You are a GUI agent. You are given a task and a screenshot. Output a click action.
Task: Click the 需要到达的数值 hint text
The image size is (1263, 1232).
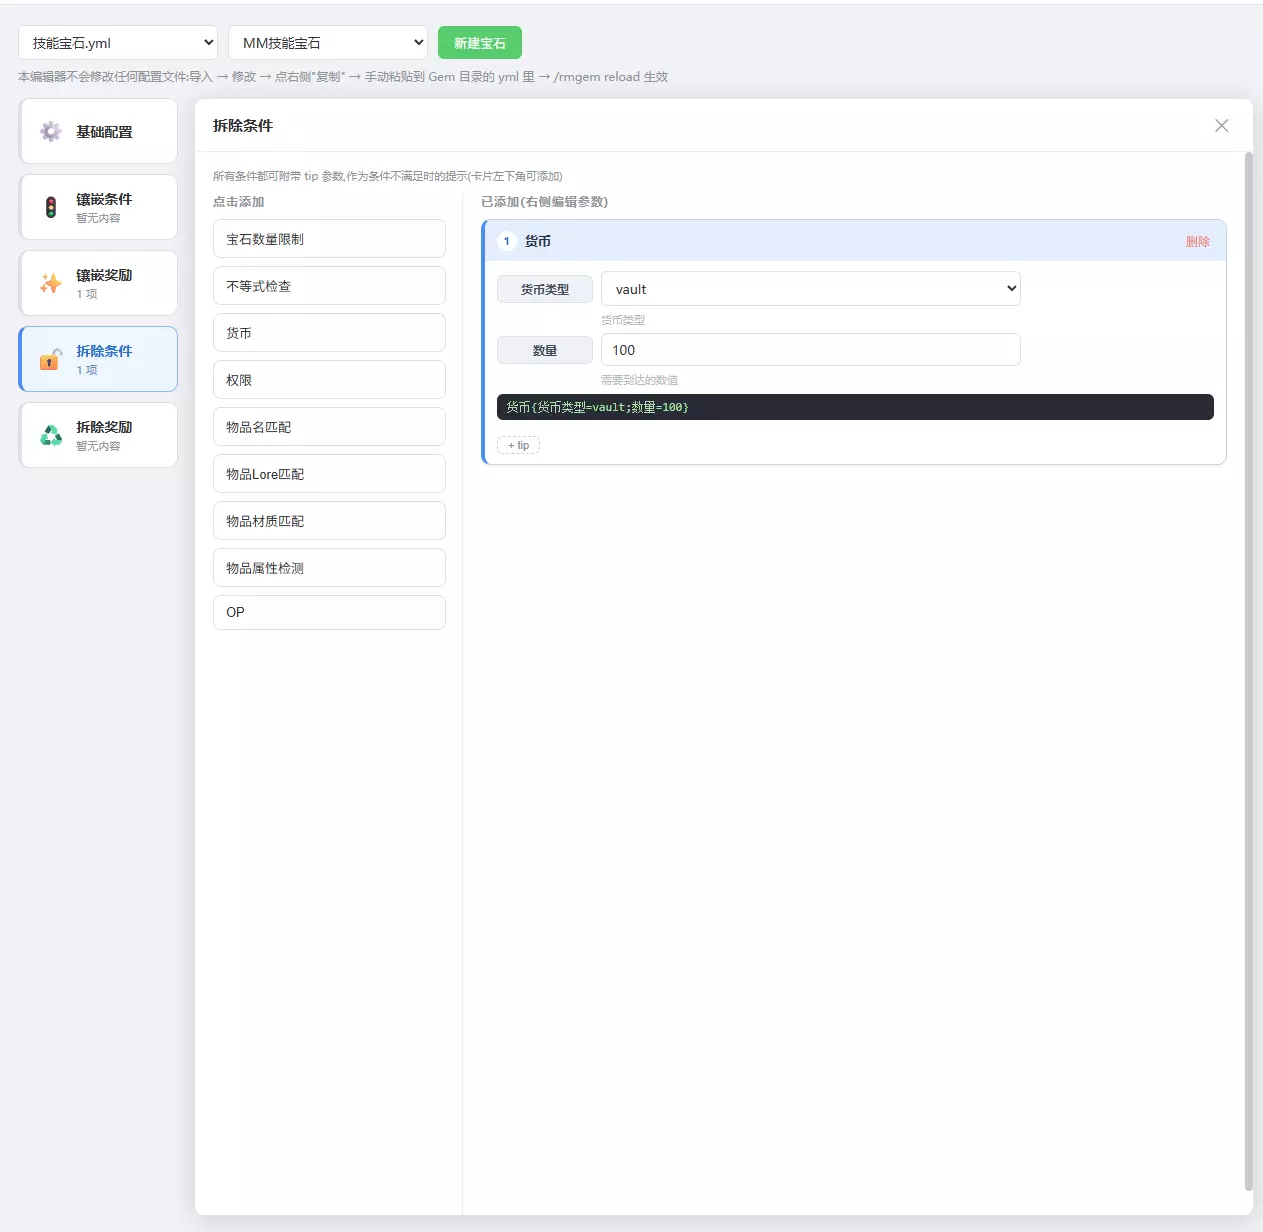(639, 380)
